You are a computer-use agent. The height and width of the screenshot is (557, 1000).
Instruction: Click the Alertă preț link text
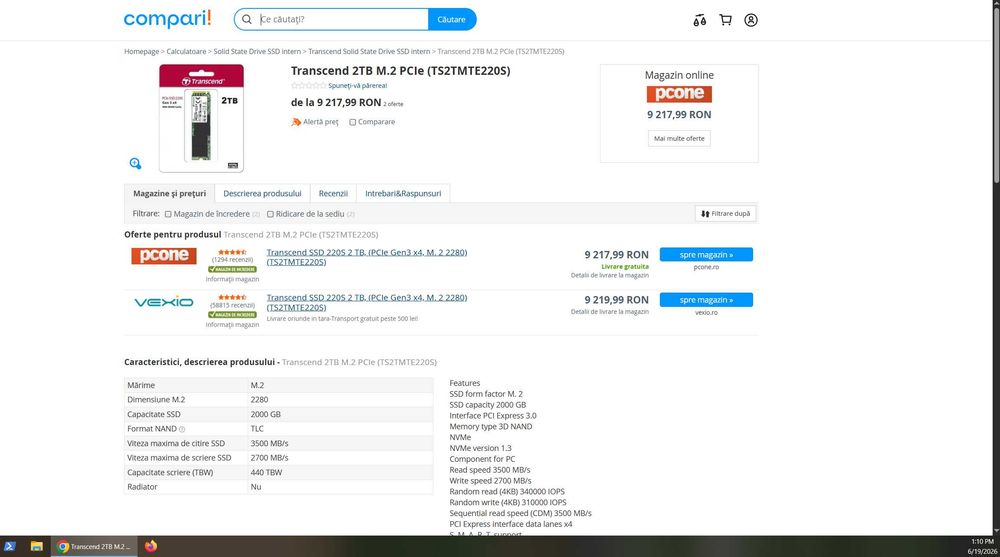tap(321, 122)
